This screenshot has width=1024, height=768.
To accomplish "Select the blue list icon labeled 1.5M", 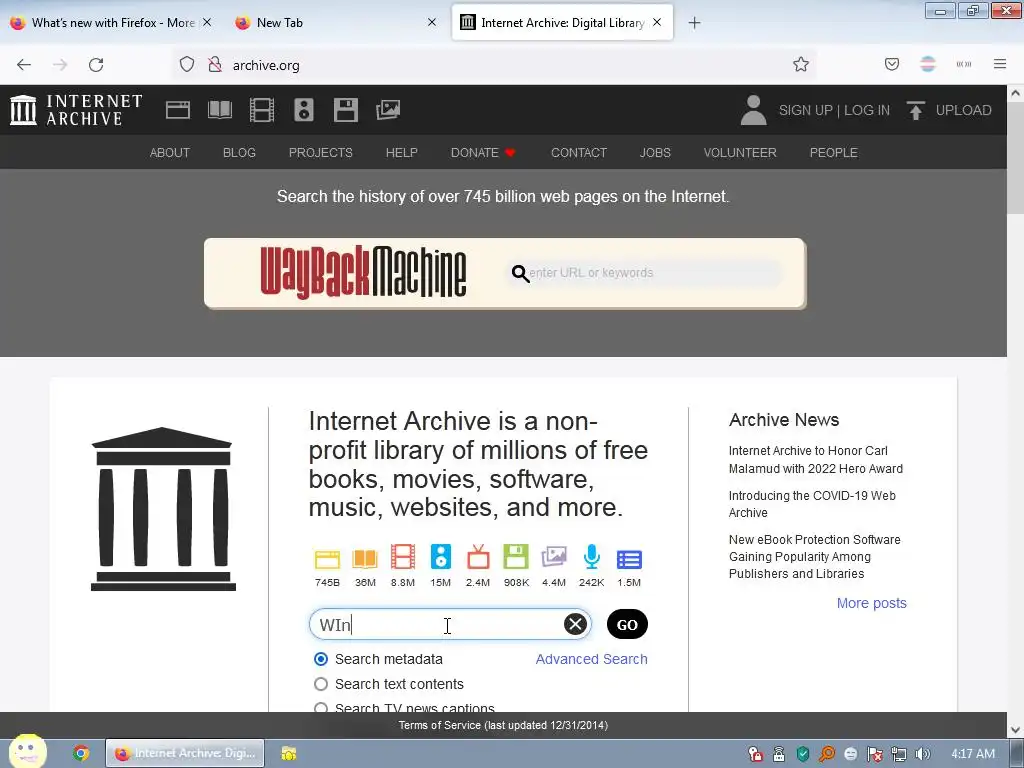I will [x=630, y=560].
